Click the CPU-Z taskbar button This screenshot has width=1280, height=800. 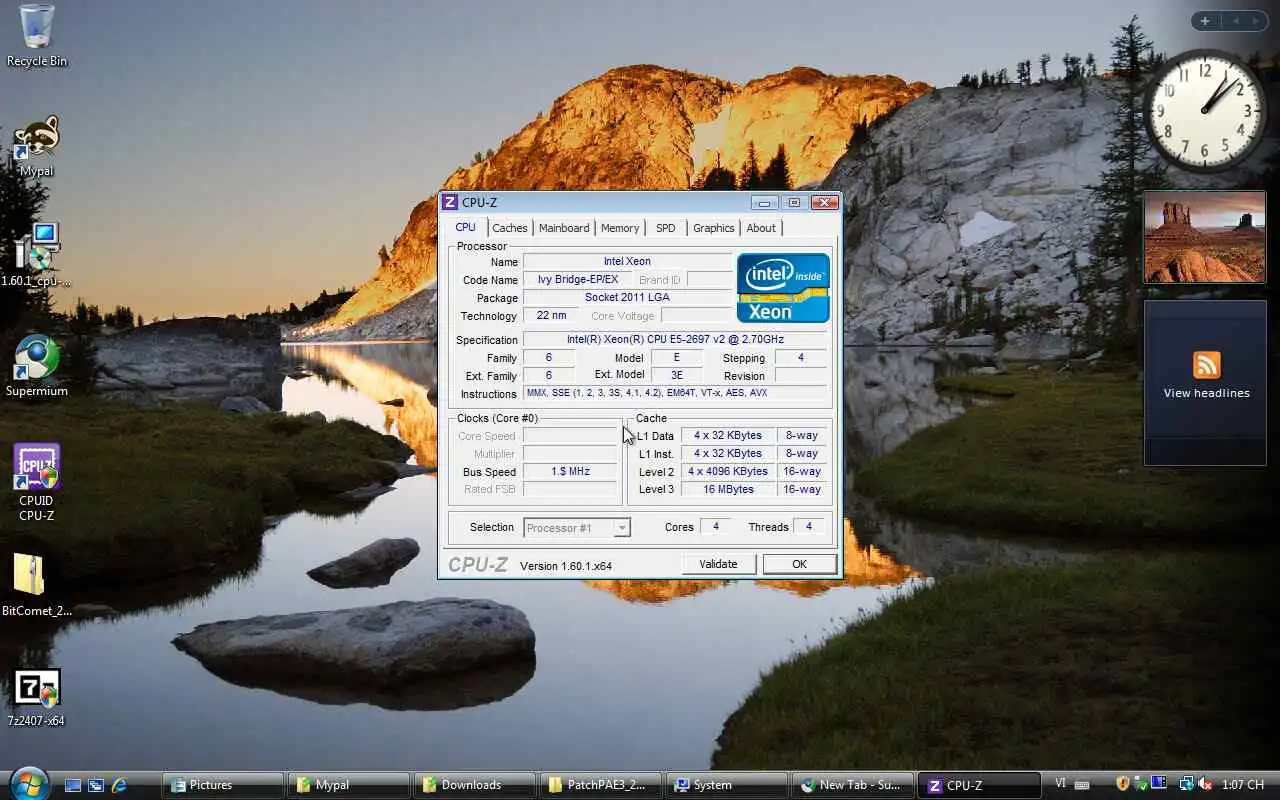pyautogui.click(x=979, y=785)
